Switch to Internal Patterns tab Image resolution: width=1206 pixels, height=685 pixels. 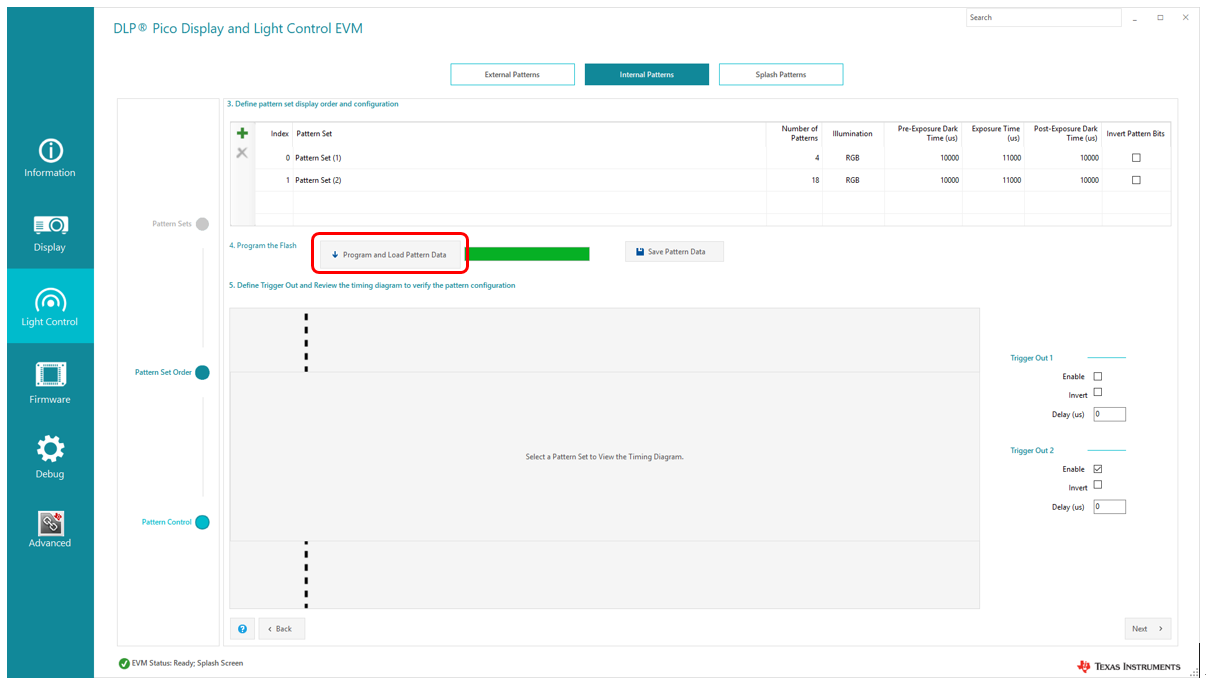(x=647, y=75)
